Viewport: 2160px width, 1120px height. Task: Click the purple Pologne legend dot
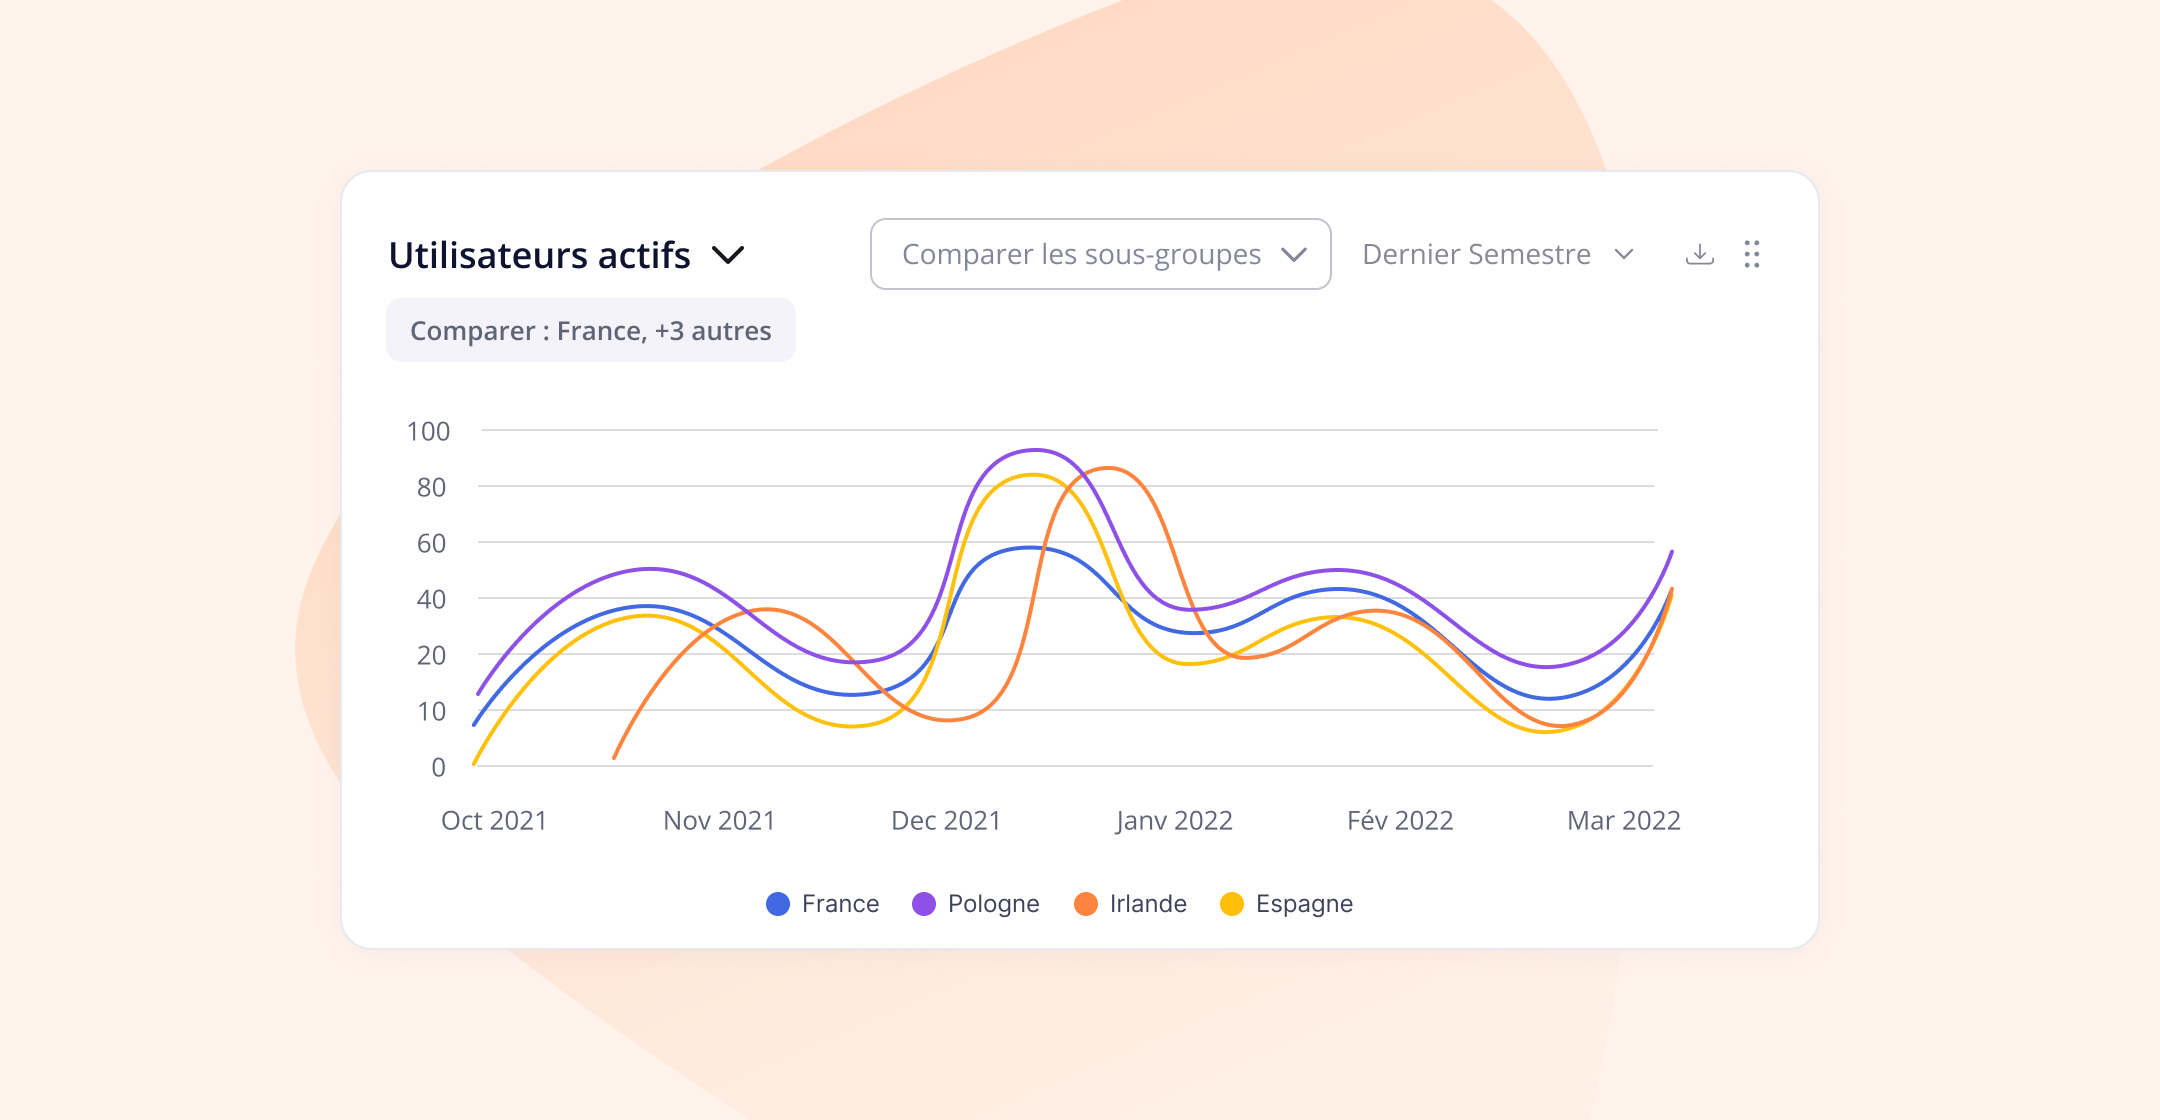pyautogui.click(x=924, y=904)
